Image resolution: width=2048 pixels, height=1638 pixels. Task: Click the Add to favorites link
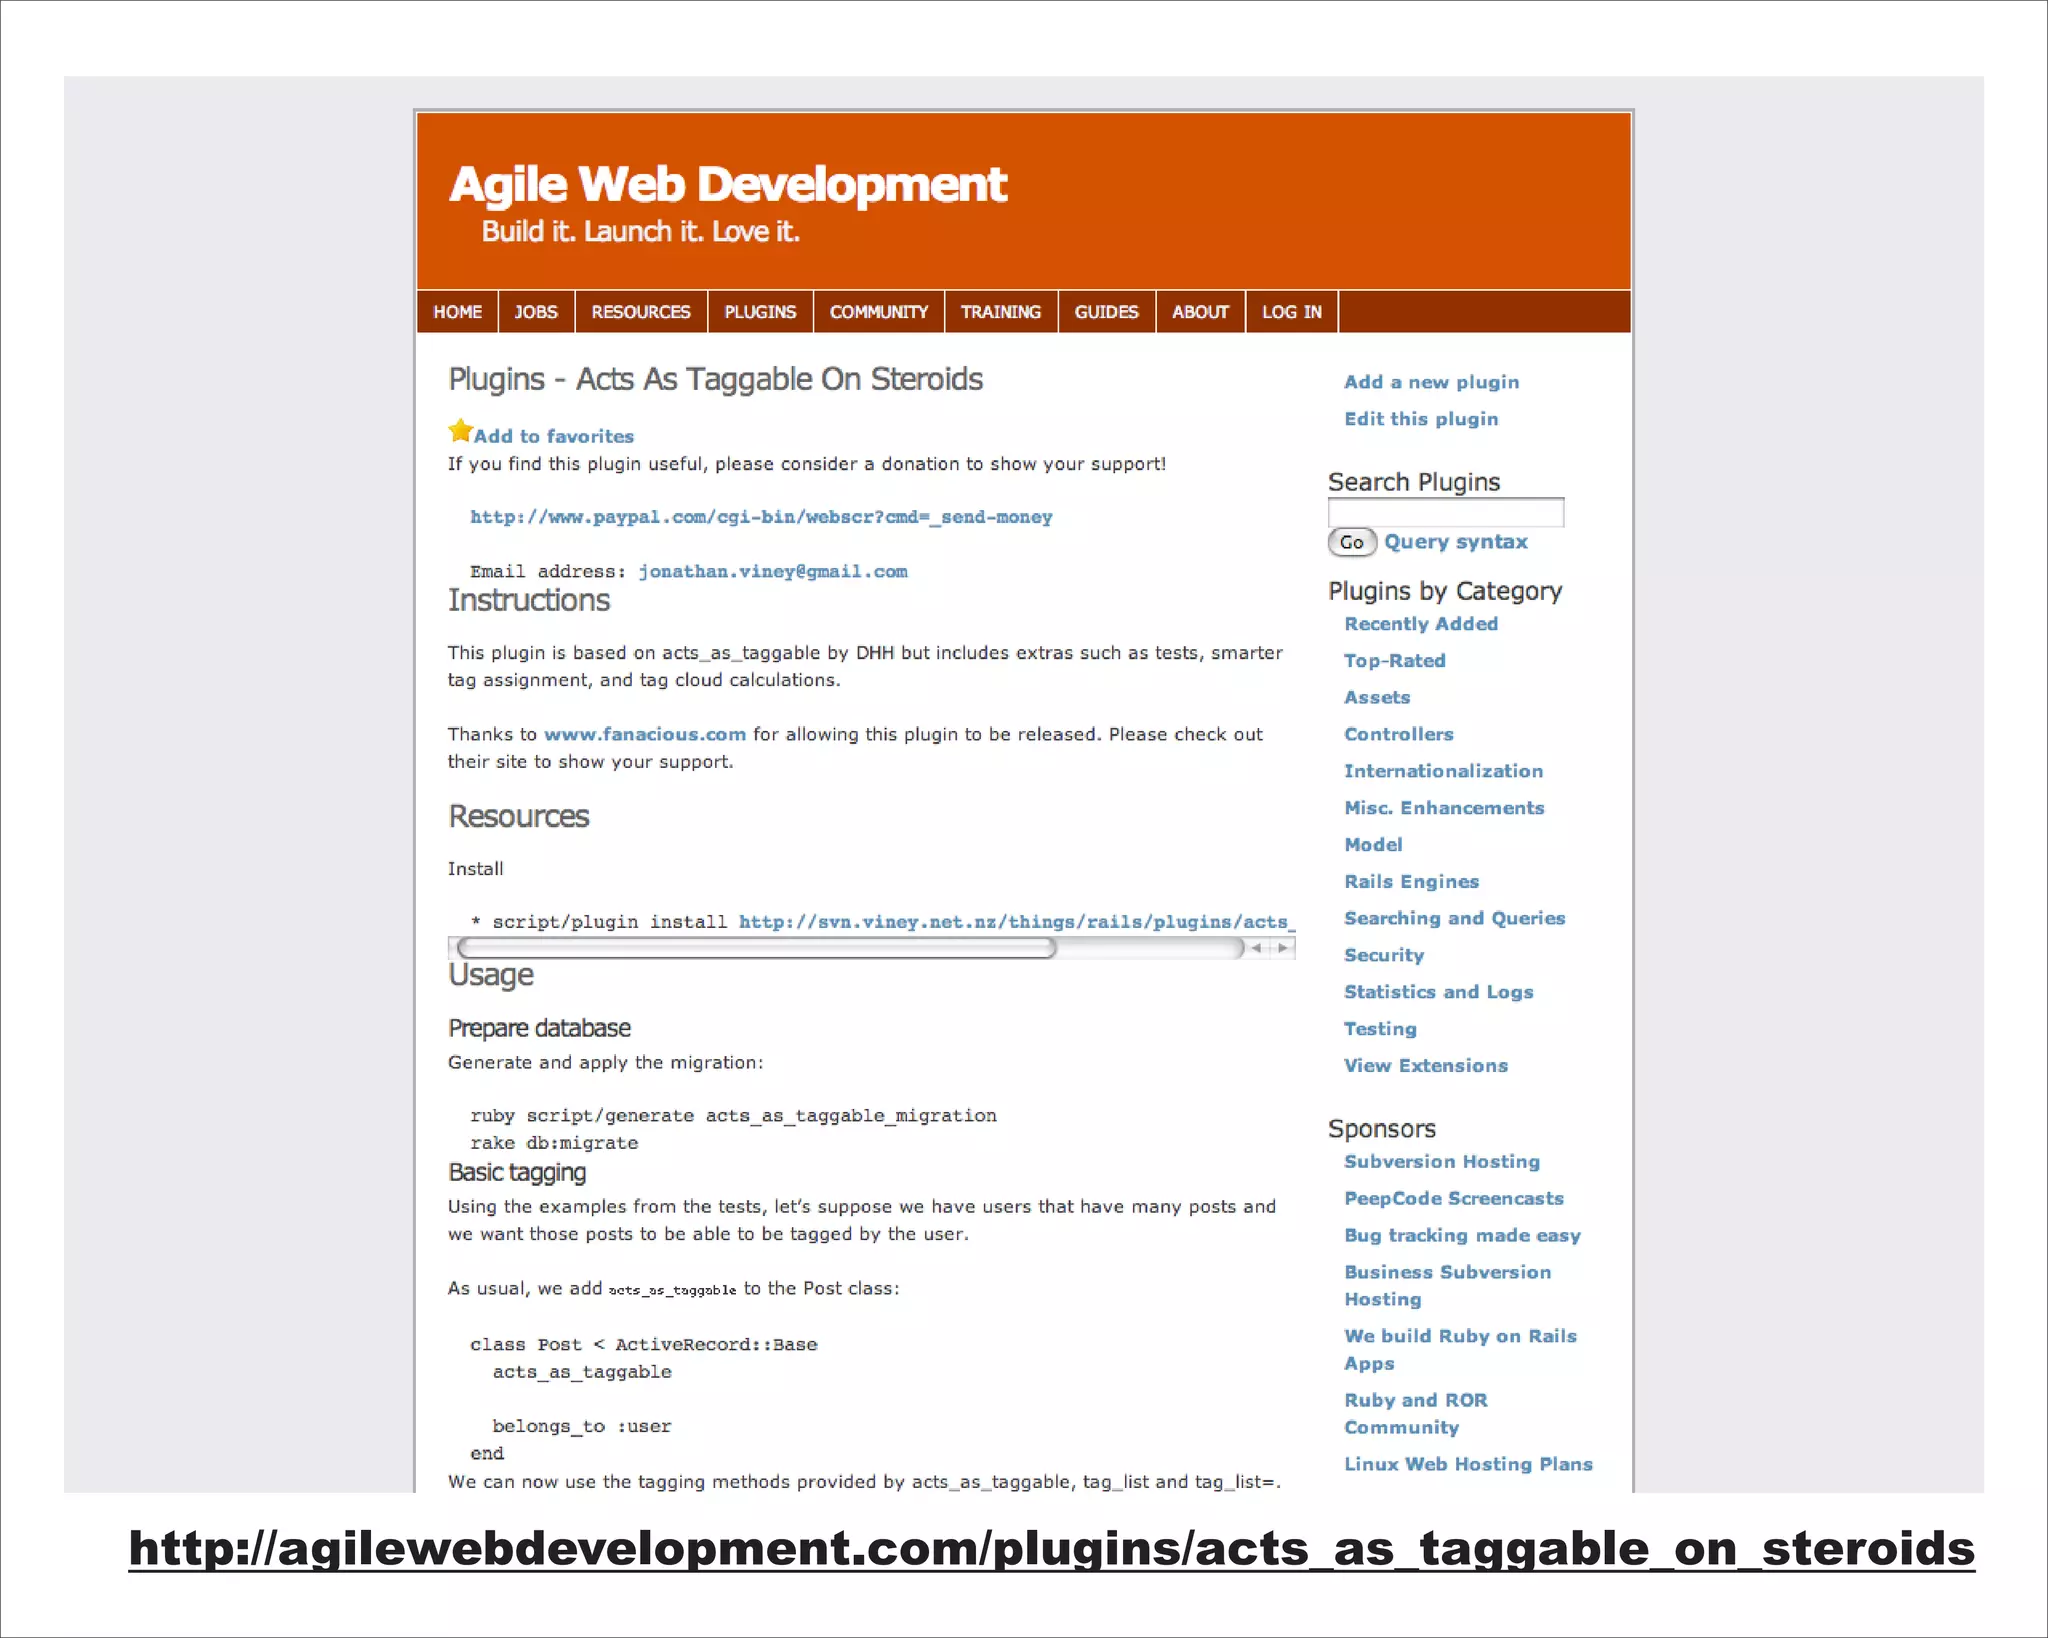[x=554, y=436]
